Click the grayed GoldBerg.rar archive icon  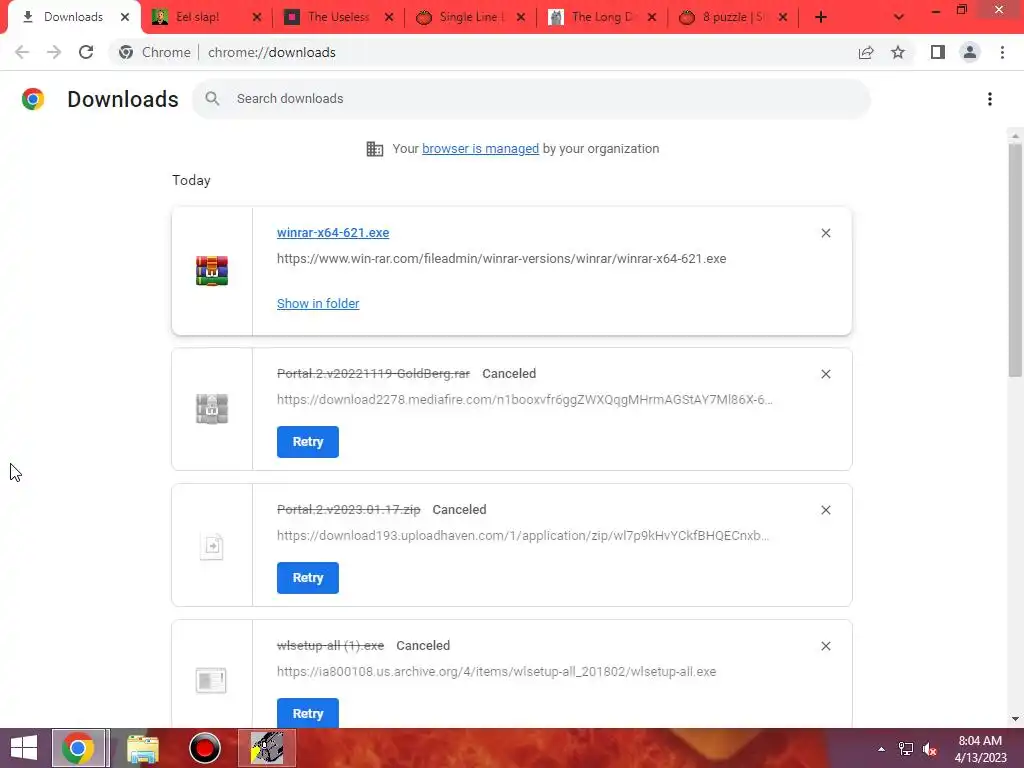click(212, 409)
